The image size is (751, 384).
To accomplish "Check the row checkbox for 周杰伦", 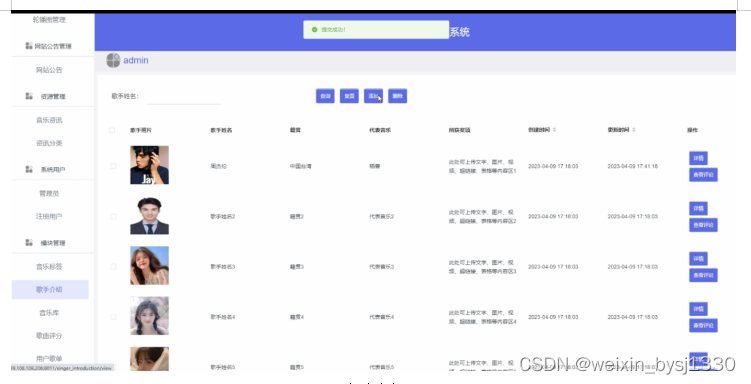I will tap(113, 166).
